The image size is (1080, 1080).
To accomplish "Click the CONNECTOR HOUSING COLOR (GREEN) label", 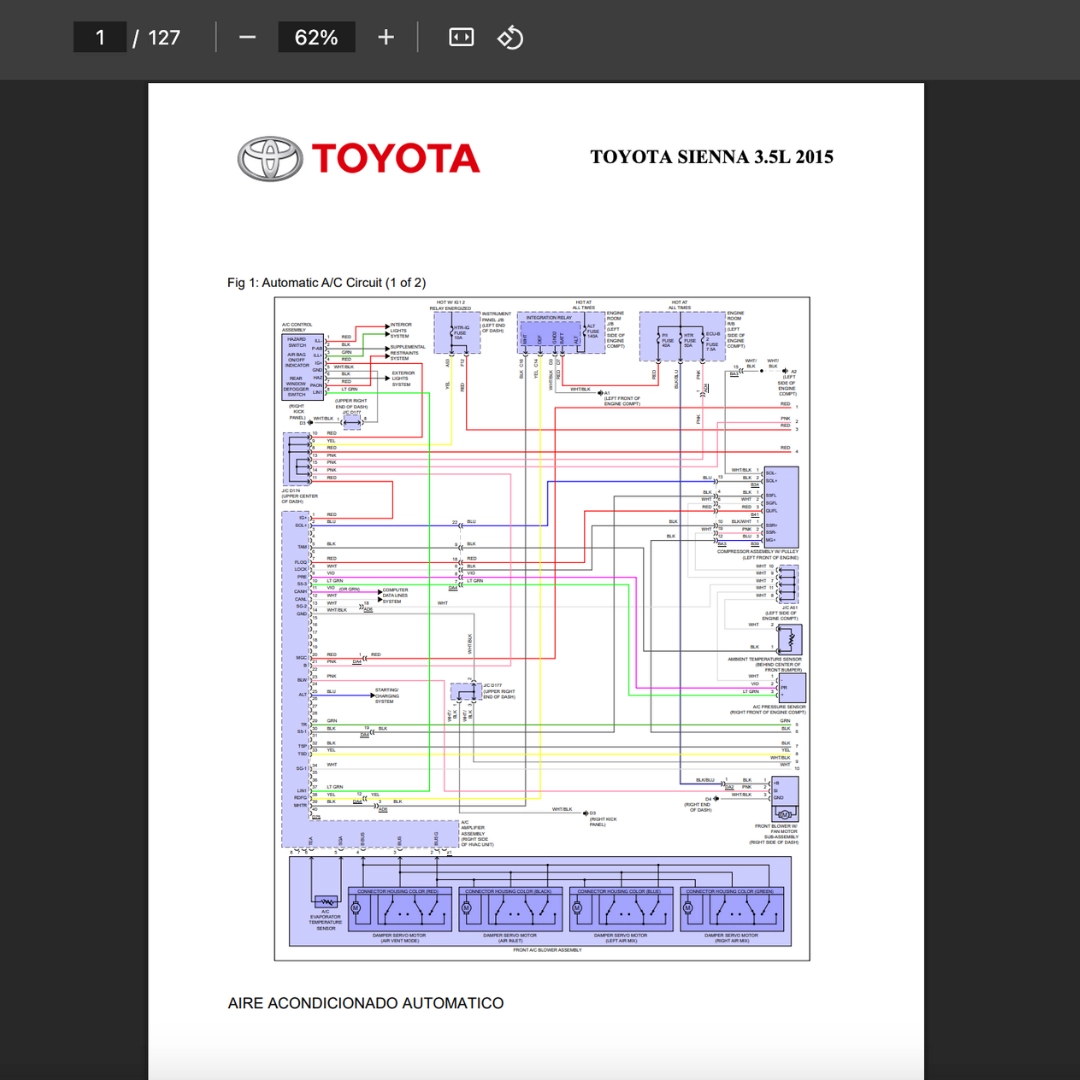I will point(730,891).
